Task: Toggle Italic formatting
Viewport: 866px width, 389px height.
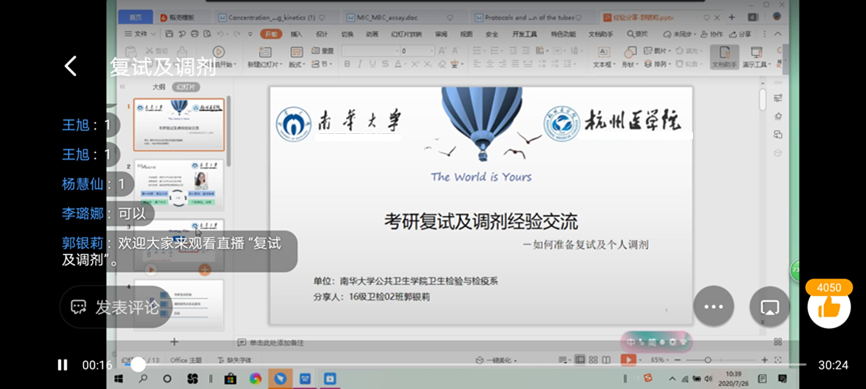Action: pyautogui.click(x=360, y=65)
